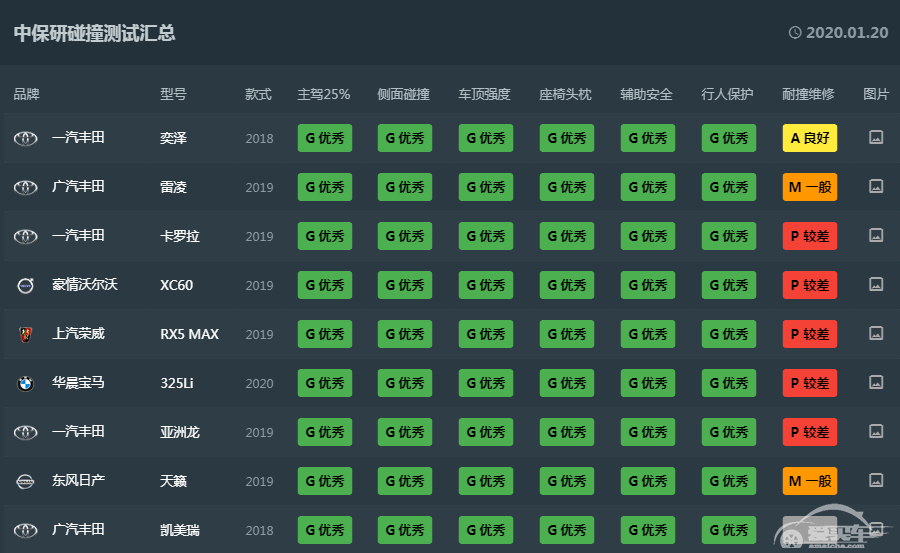Open image icon for 奕泽 row
Screen dimensions: 900x553
[876, 138]
